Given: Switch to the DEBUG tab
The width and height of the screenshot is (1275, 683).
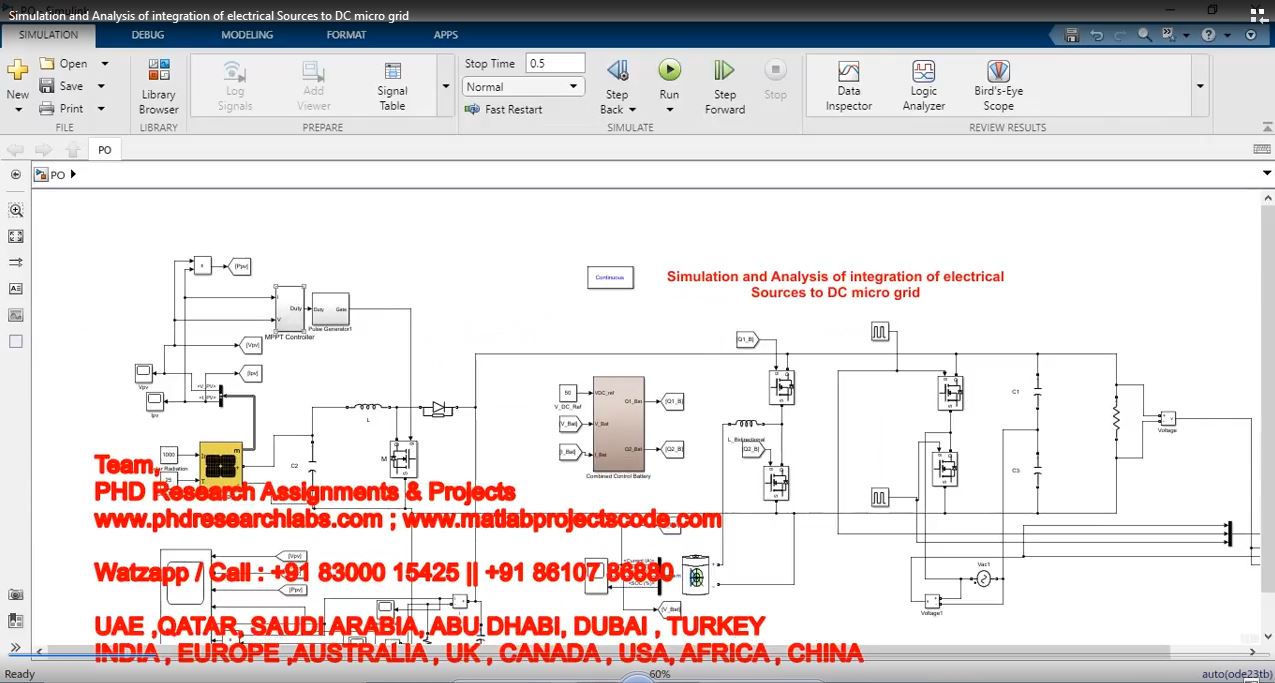Looking at the screenshot, I should pos(148,35).
